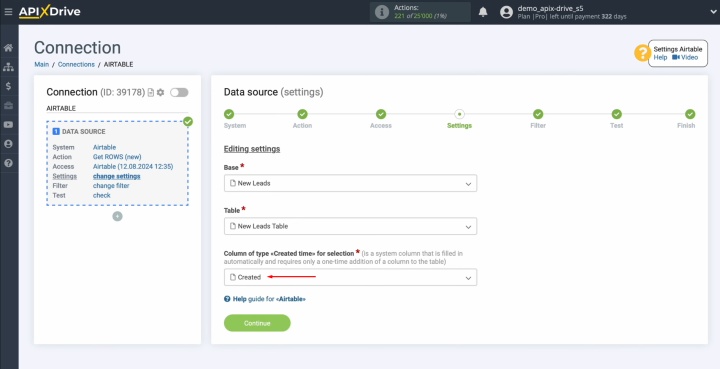
Task: Click the user avatar icon
Action: pyautogui.click(x=506, y=12)
